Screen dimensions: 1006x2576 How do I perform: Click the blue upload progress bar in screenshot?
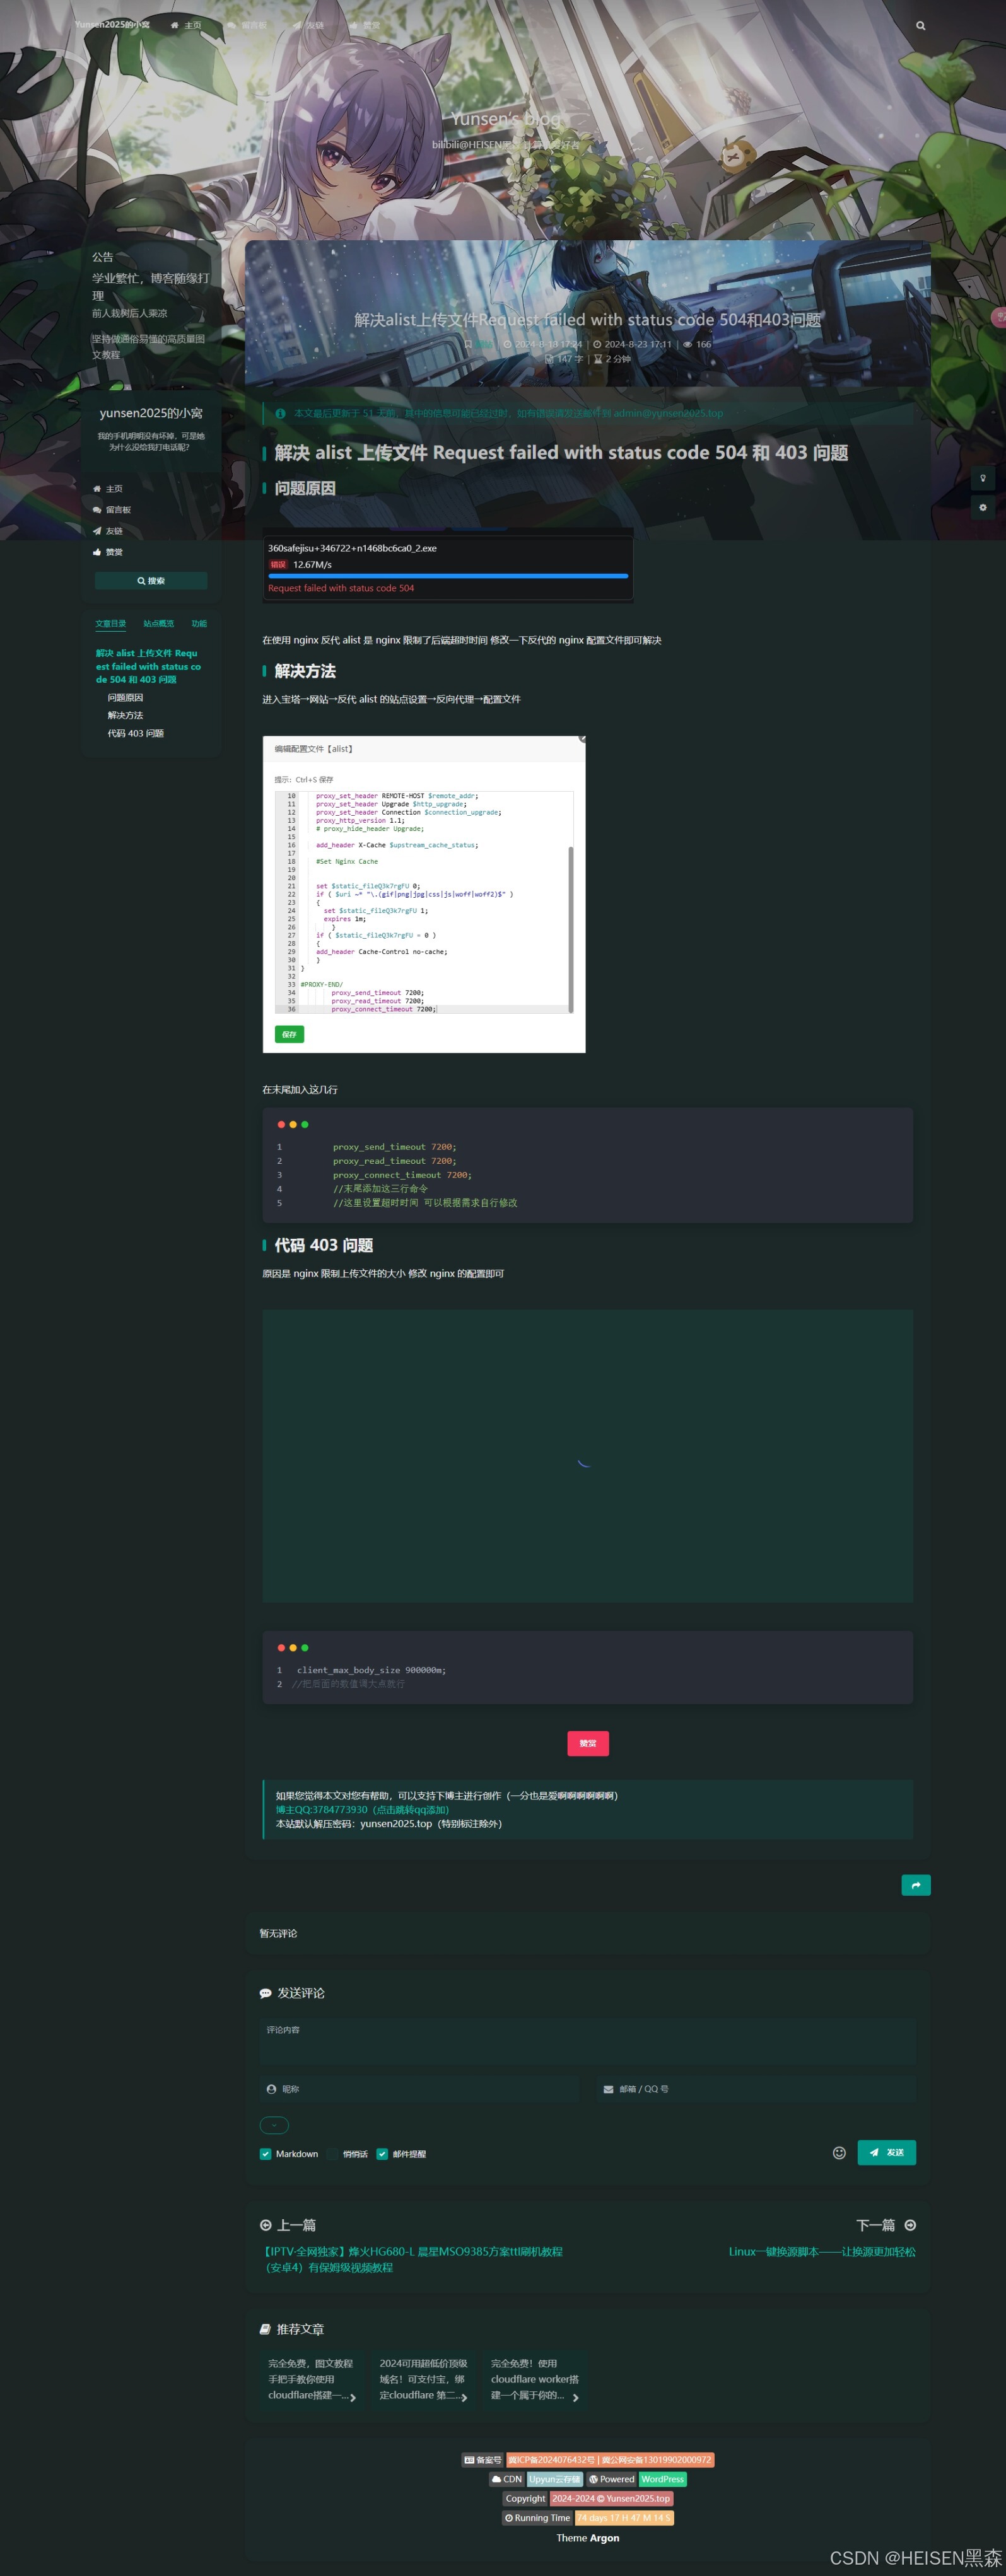pos(448,577)
